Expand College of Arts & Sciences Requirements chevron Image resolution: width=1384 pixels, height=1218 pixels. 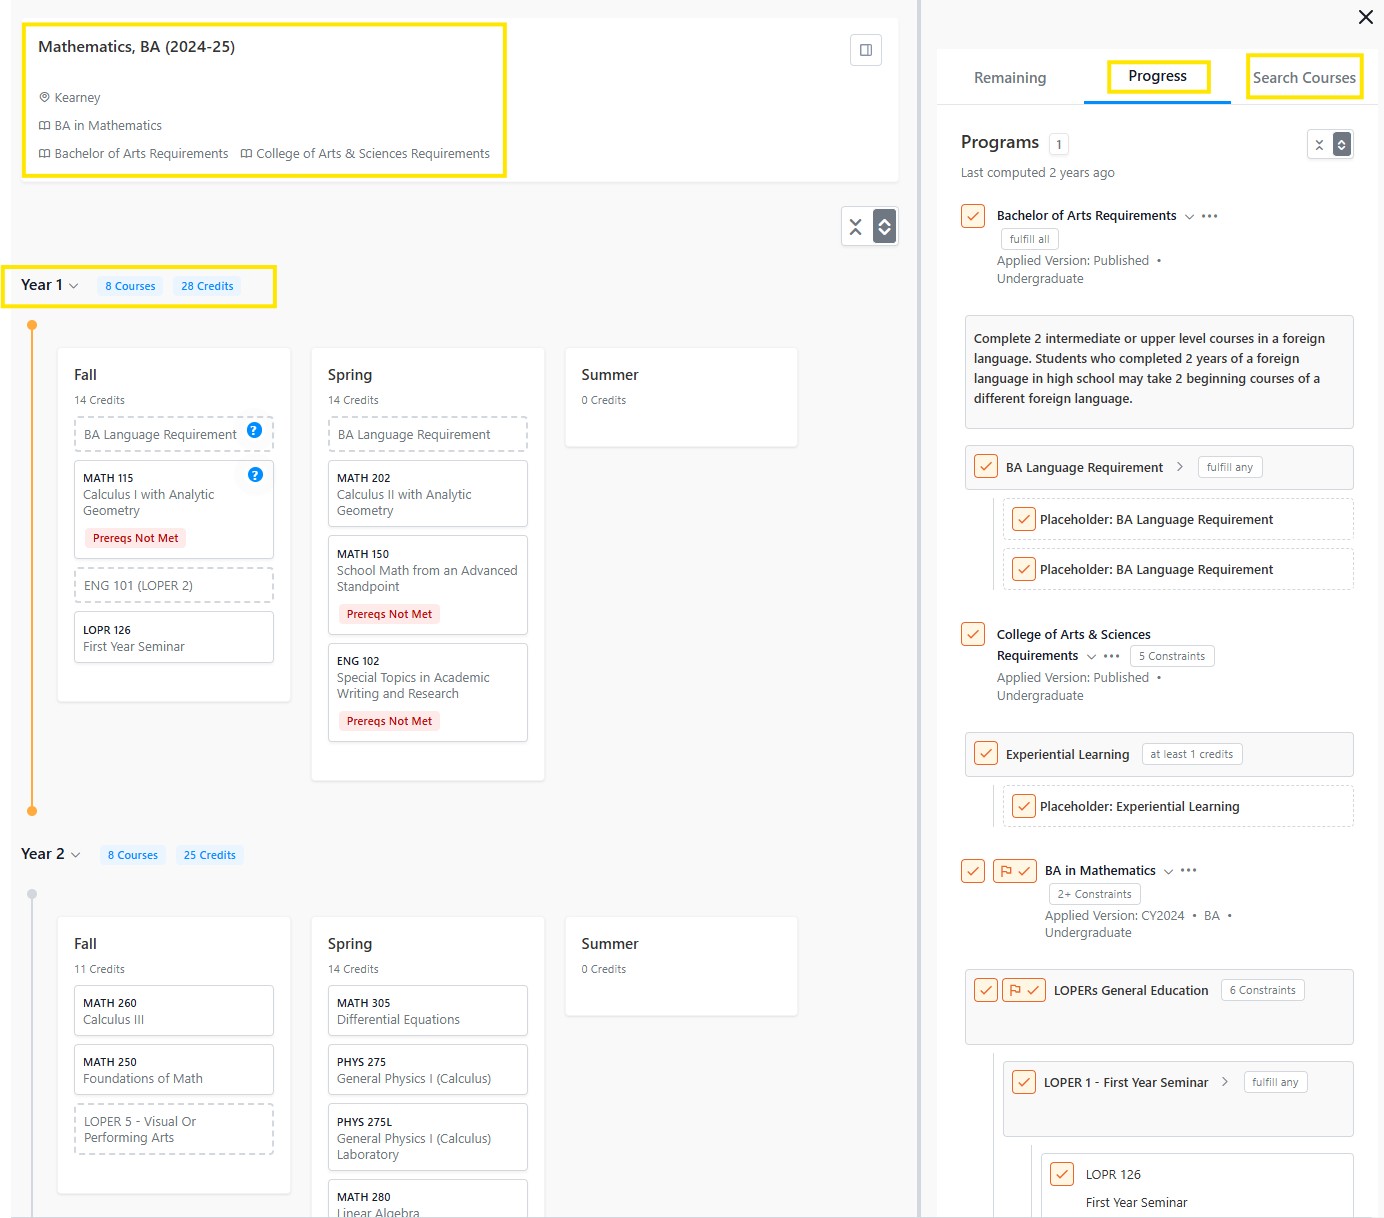(1091, 656)
